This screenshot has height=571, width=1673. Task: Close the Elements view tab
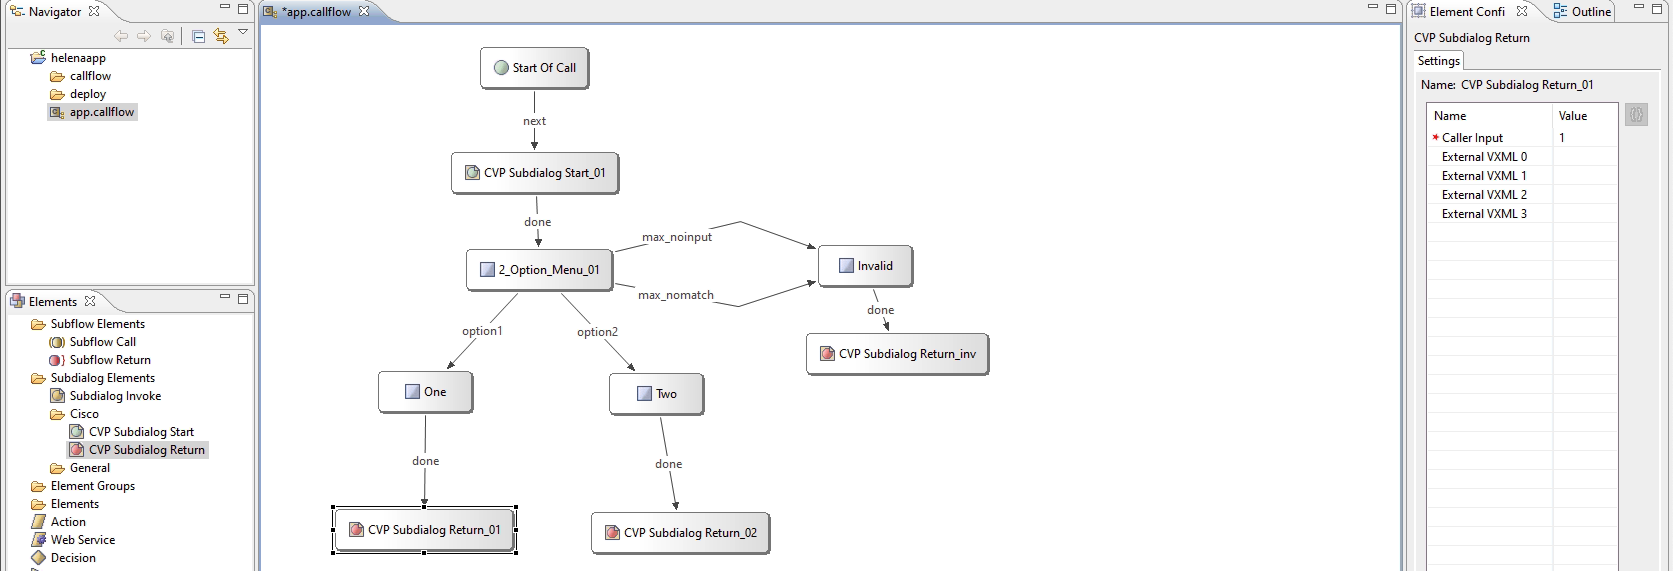pos(90,301)
